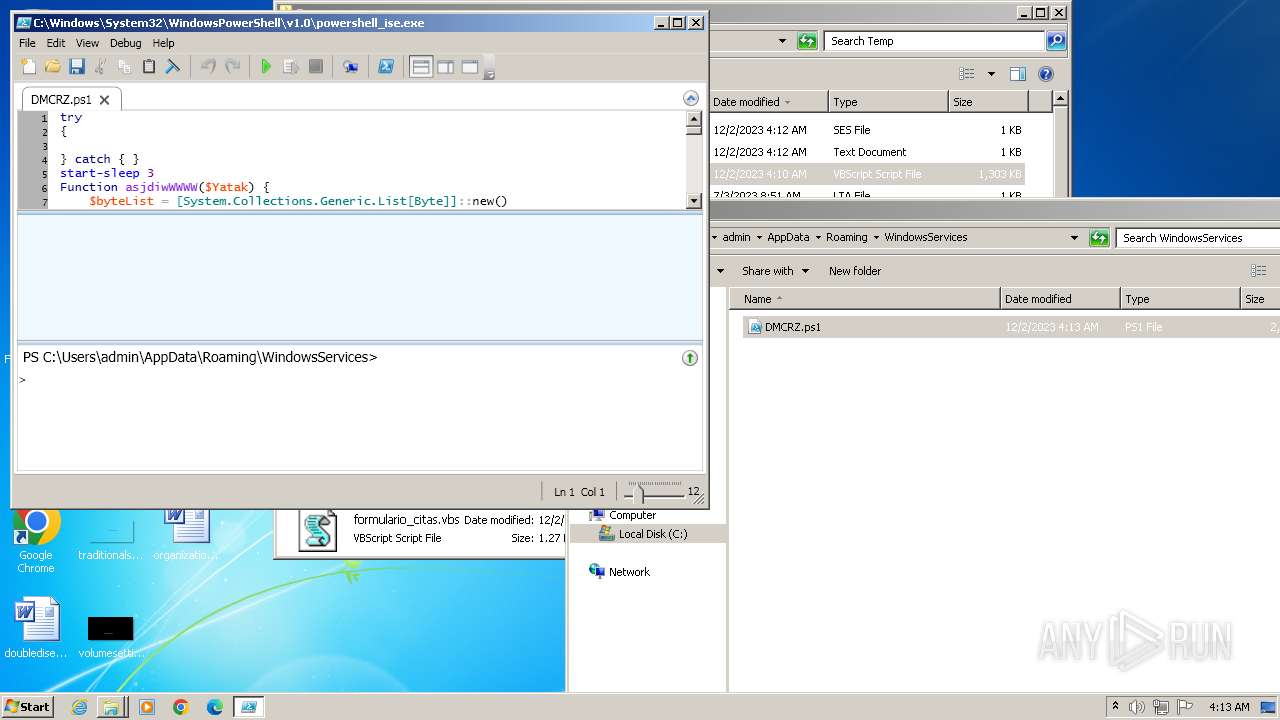Save the DMCRZ.ps1 script

coord(76,67)
